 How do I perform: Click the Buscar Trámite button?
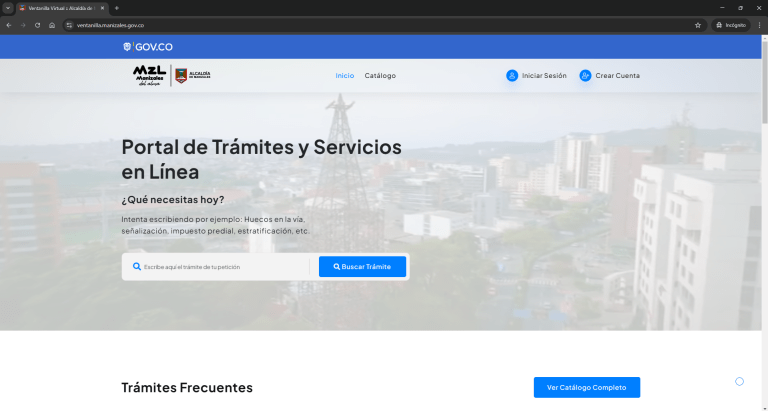362,266
